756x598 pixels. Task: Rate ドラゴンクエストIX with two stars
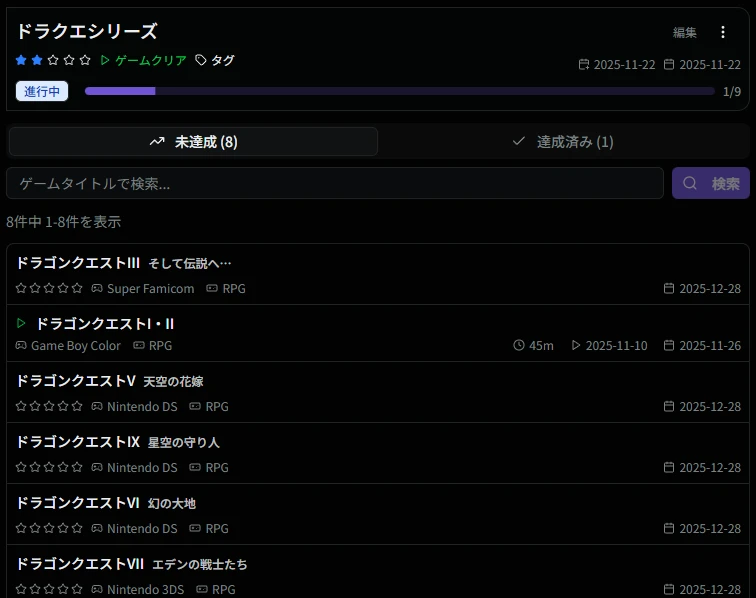[35, 467]
